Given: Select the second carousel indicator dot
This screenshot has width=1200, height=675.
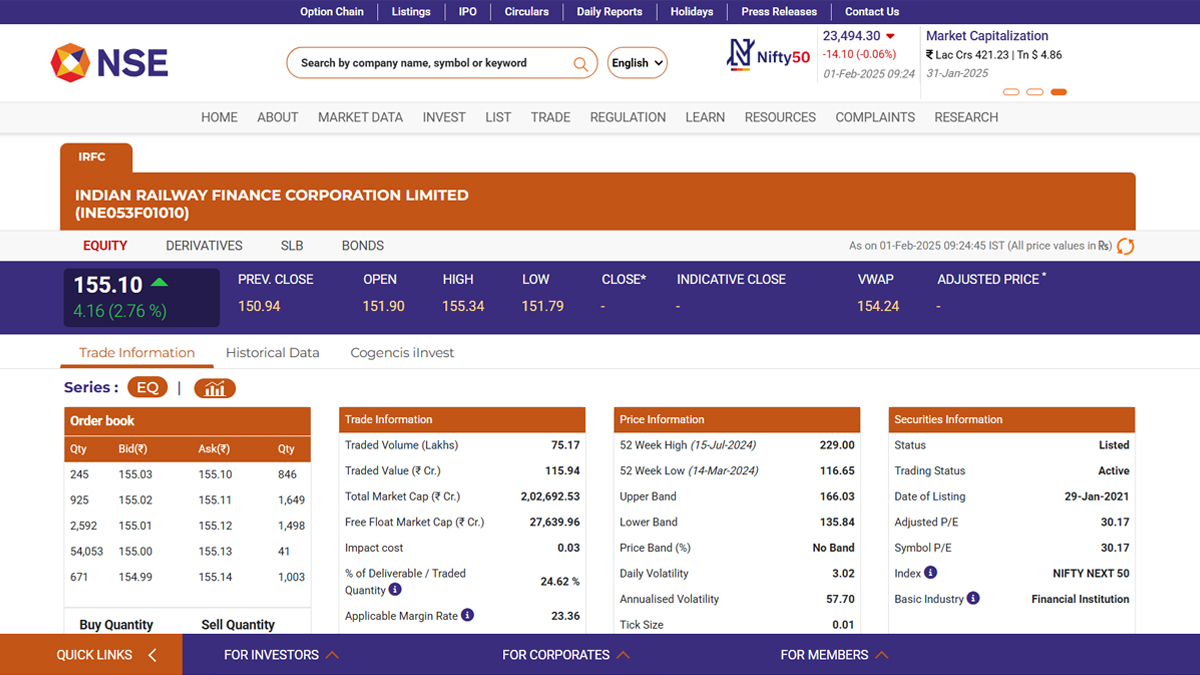Looking at the screenshot, I should 1034,92.
